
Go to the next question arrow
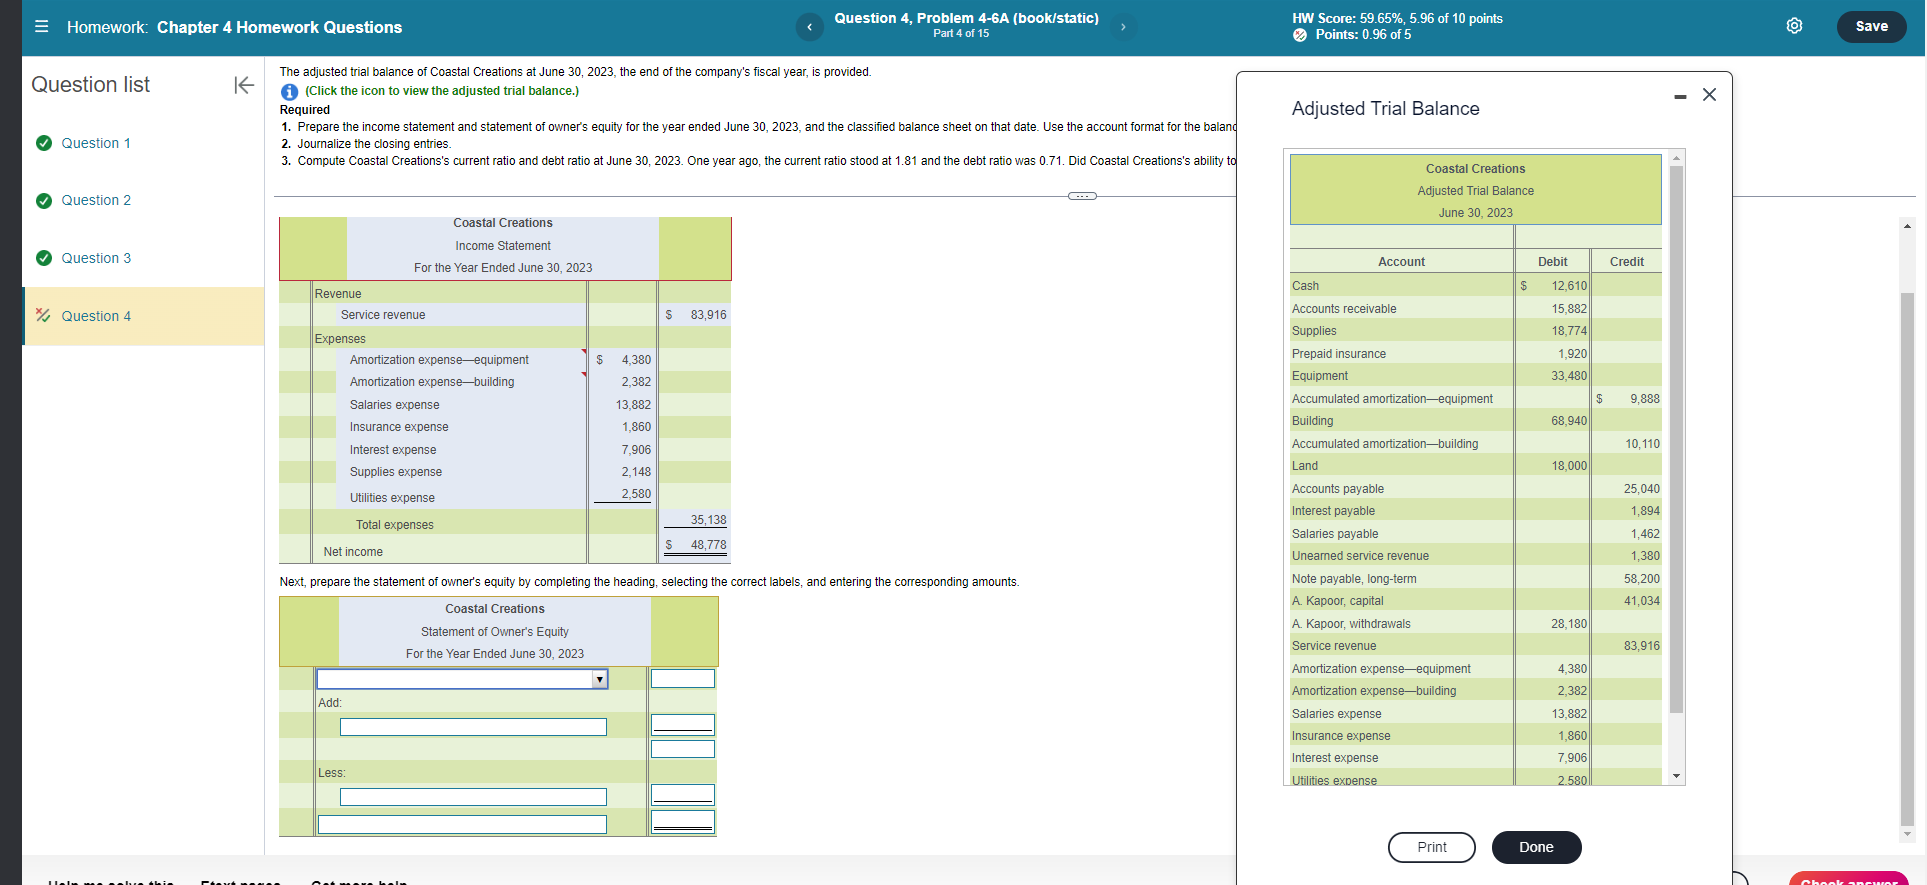(x=1123, y=27)
